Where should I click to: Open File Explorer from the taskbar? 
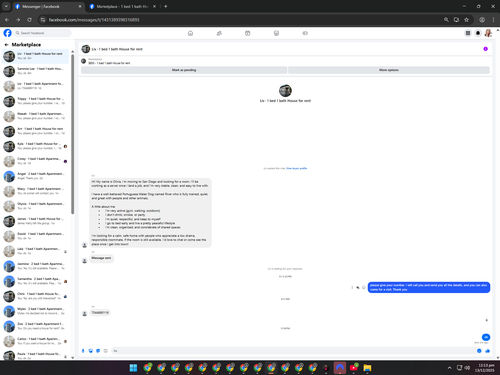pos(367,368)
